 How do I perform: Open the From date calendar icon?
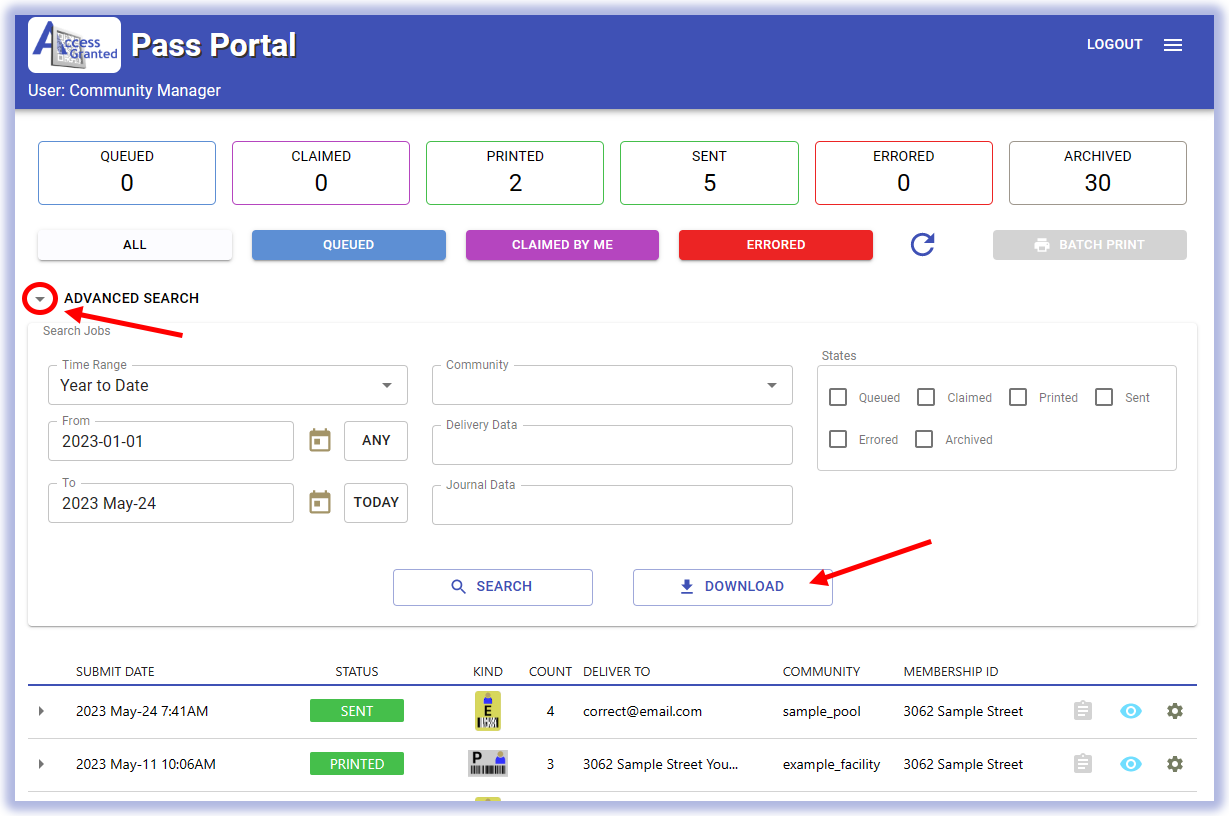coord(320,440)
